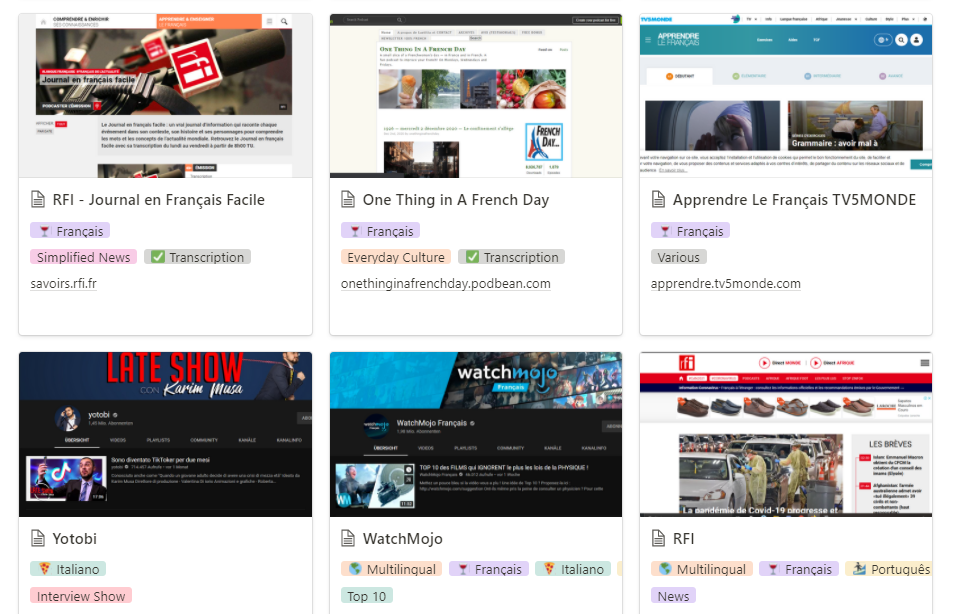Image resolution: width=964 pixels, height=614 pixels.
Task: Click the Multilingual tag on WatchMojo card
Action: point(392,569)
